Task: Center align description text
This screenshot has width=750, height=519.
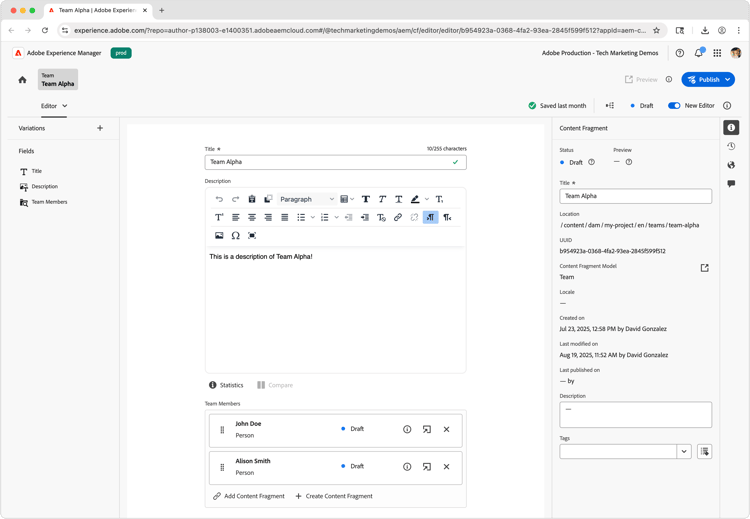Action: click(x=252, y=217)
